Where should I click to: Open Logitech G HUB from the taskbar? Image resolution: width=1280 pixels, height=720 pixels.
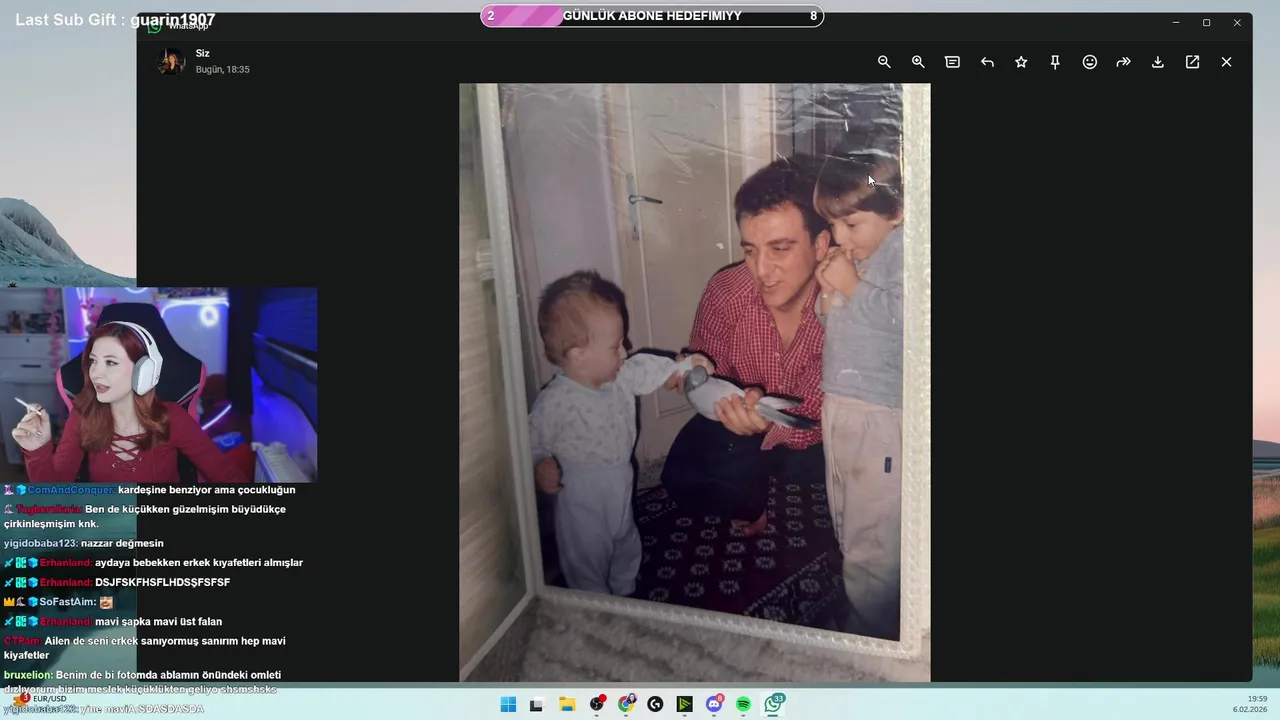[x=655, y=704]
